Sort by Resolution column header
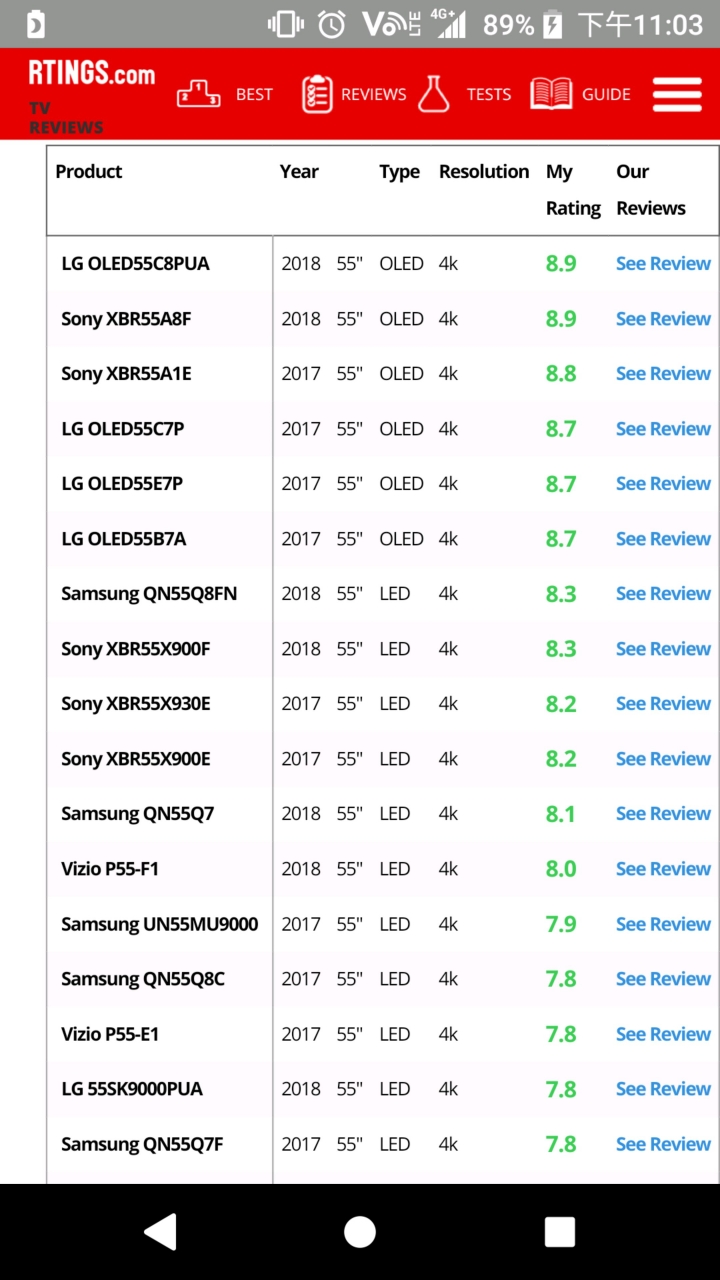This screenshot has width=720, height=1280. coord(484,171)
